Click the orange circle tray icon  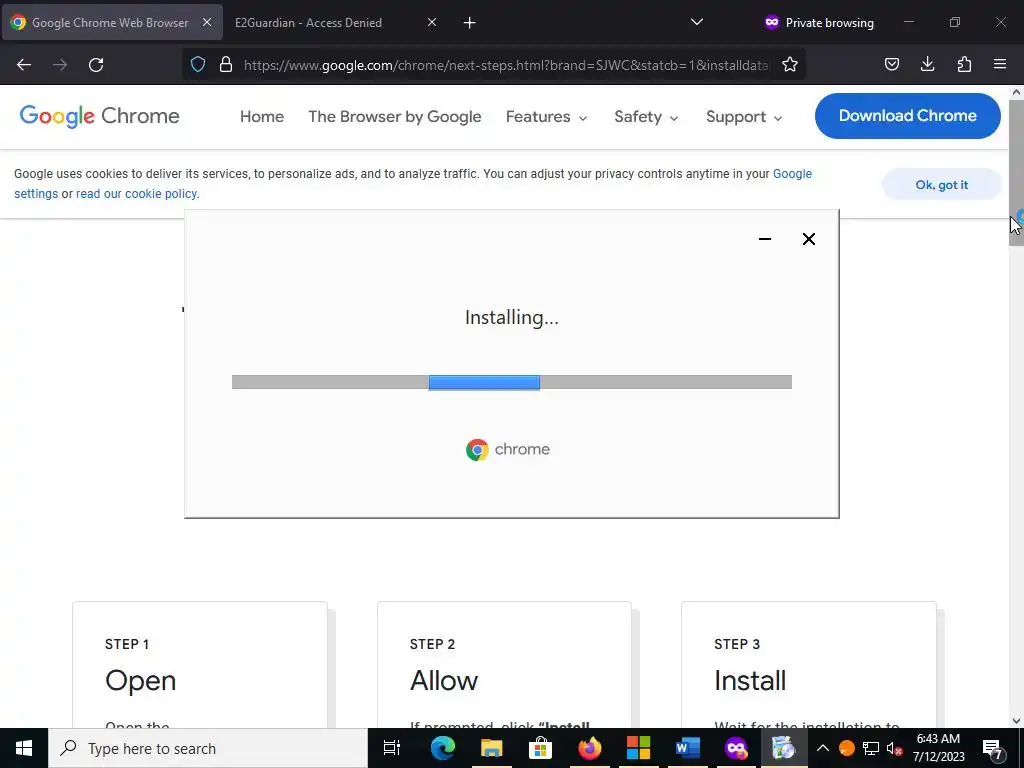pyautogui.click(x=846, y=748)
